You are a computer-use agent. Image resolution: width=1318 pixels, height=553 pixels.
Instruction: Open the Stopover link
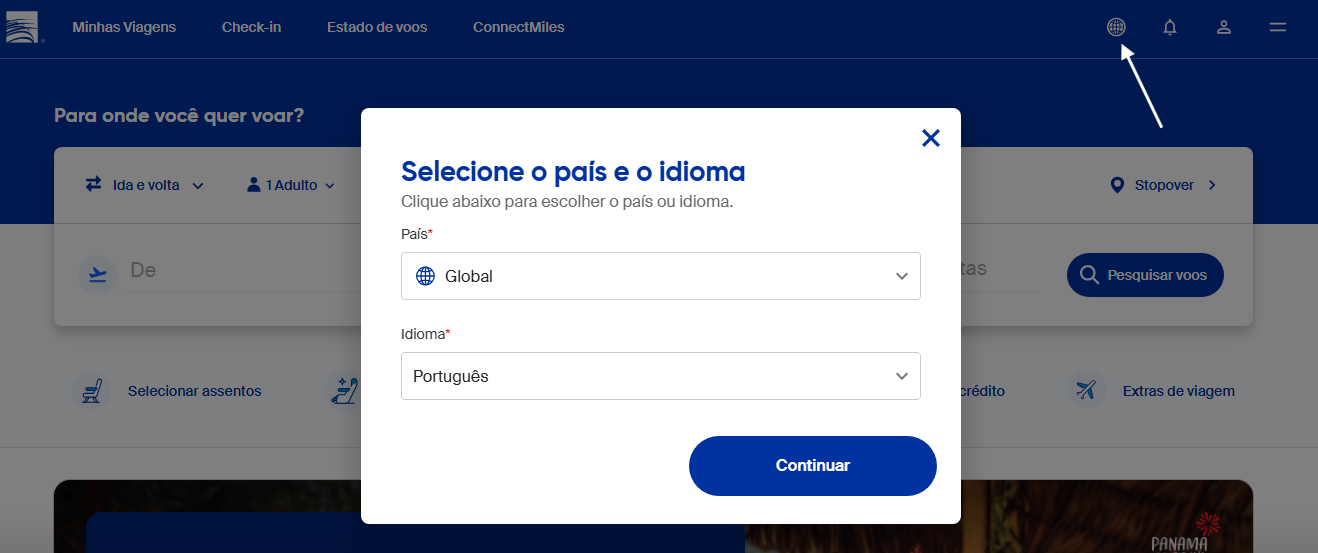[x=1164, y=185]
